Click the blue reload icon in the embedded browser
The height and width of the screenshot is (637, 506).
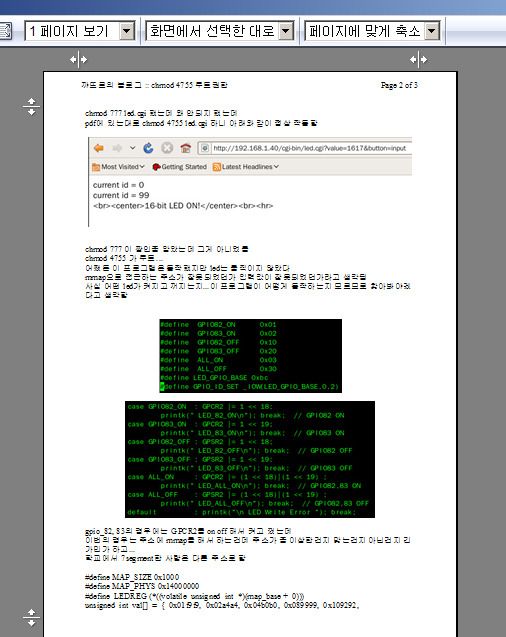(x=148, y=148)
